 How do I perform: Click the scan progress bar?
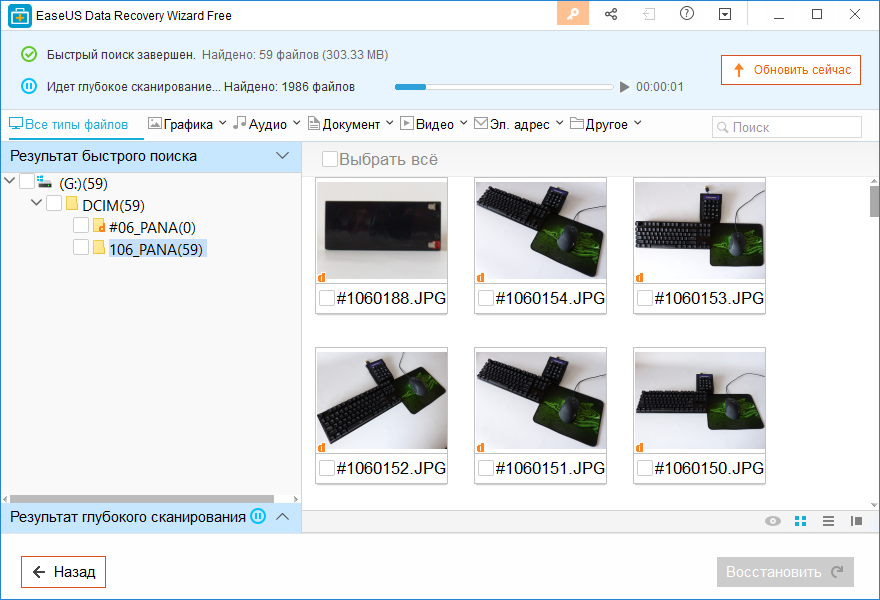click(504, 87)
